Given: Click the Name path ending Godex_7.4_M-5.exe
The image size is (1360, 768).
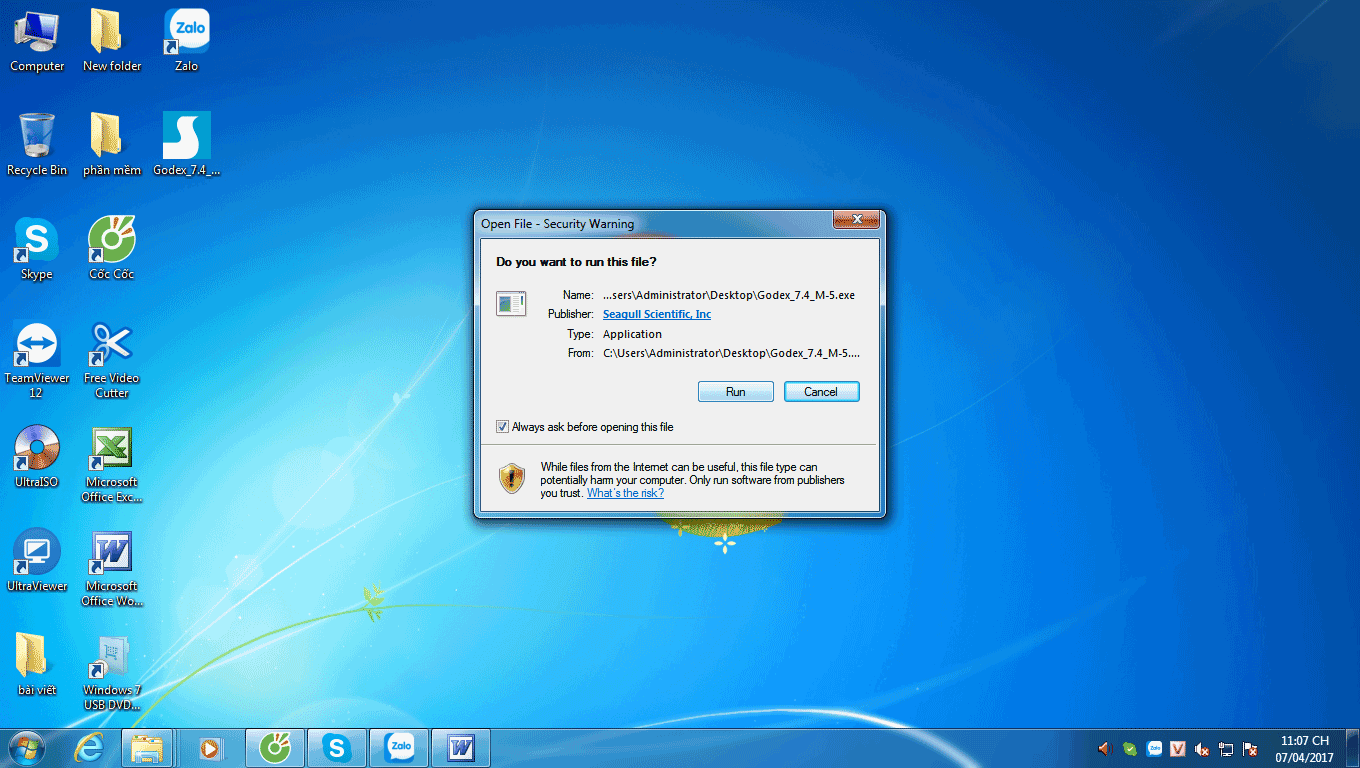Looking at the screenshot, I should tap(729, 295).
